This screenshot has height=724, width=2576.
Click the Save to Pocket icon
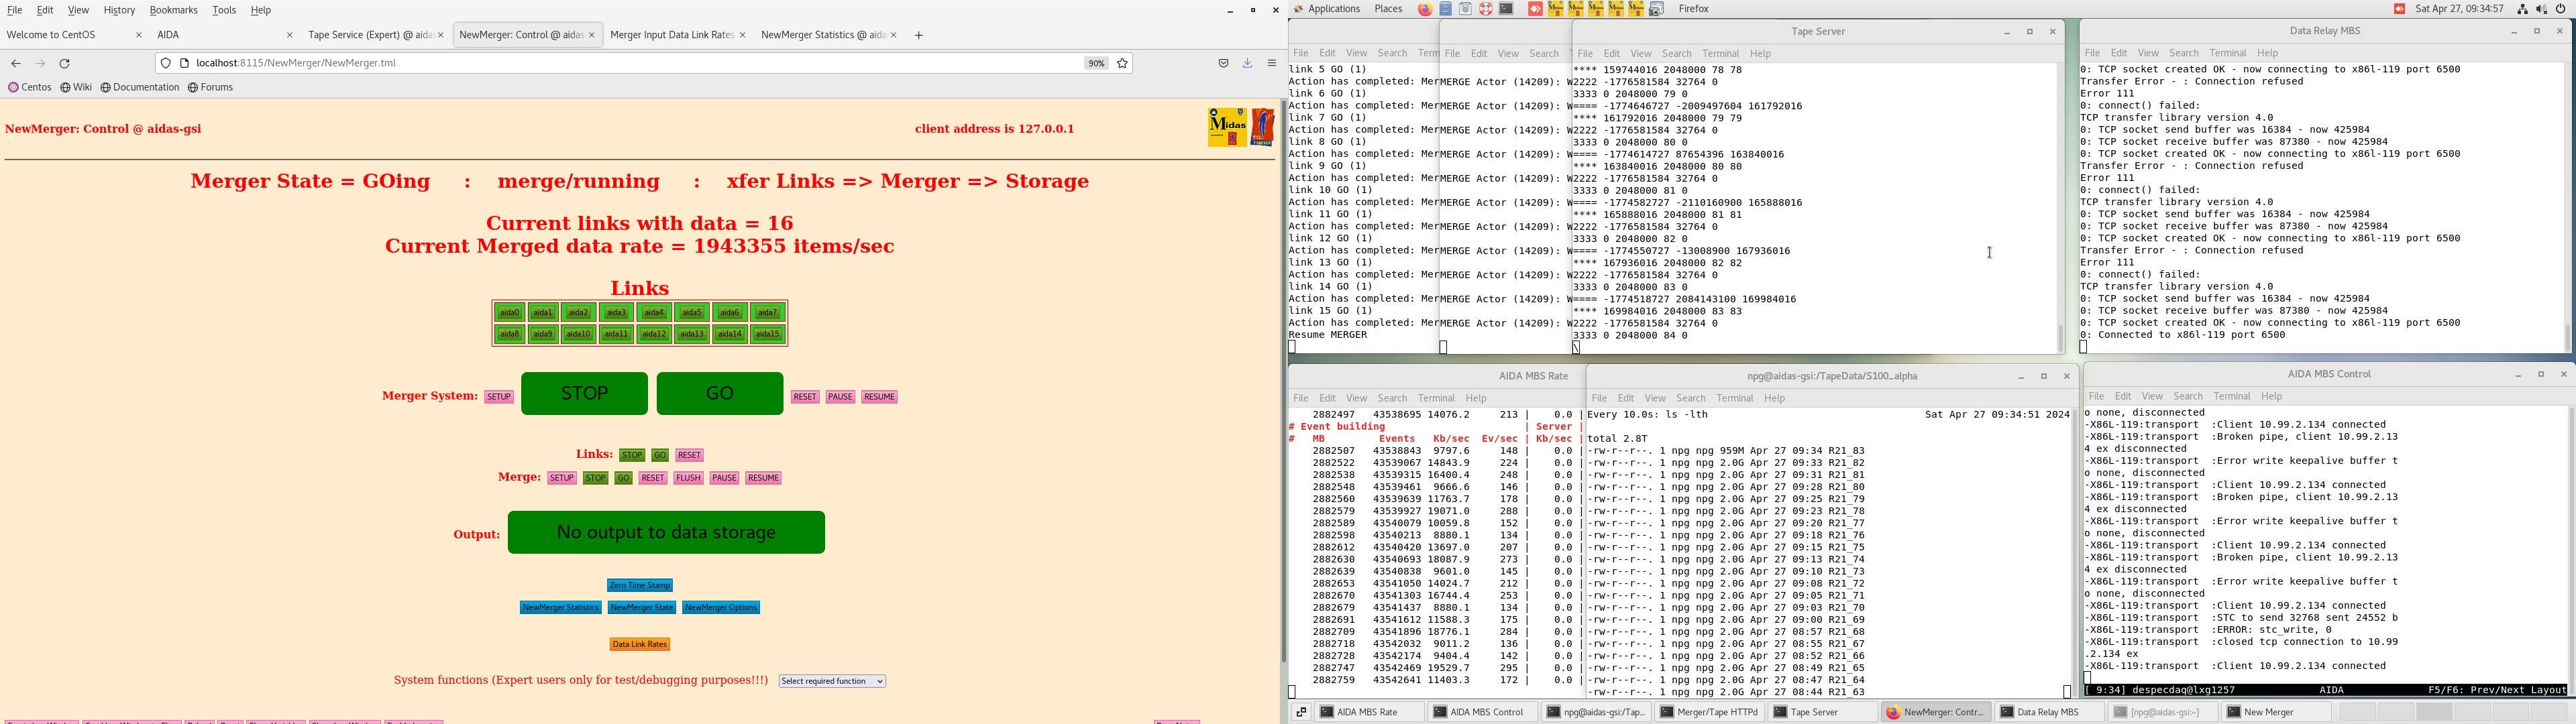(1223, 63)
